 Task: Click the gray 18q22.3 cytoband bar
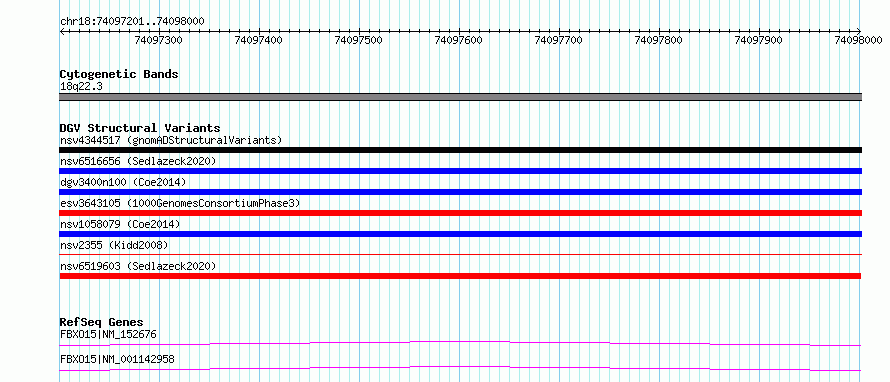pos(460,97)
